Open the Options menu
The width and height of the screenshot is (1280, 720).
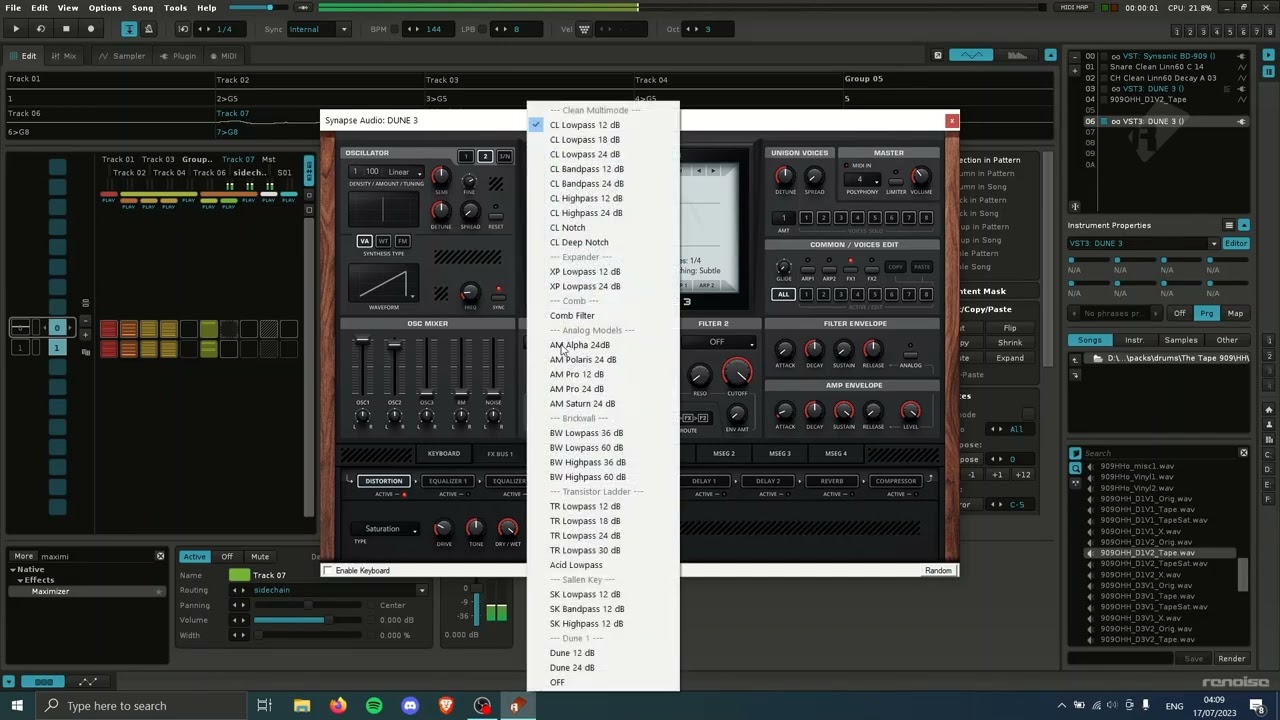105,8
